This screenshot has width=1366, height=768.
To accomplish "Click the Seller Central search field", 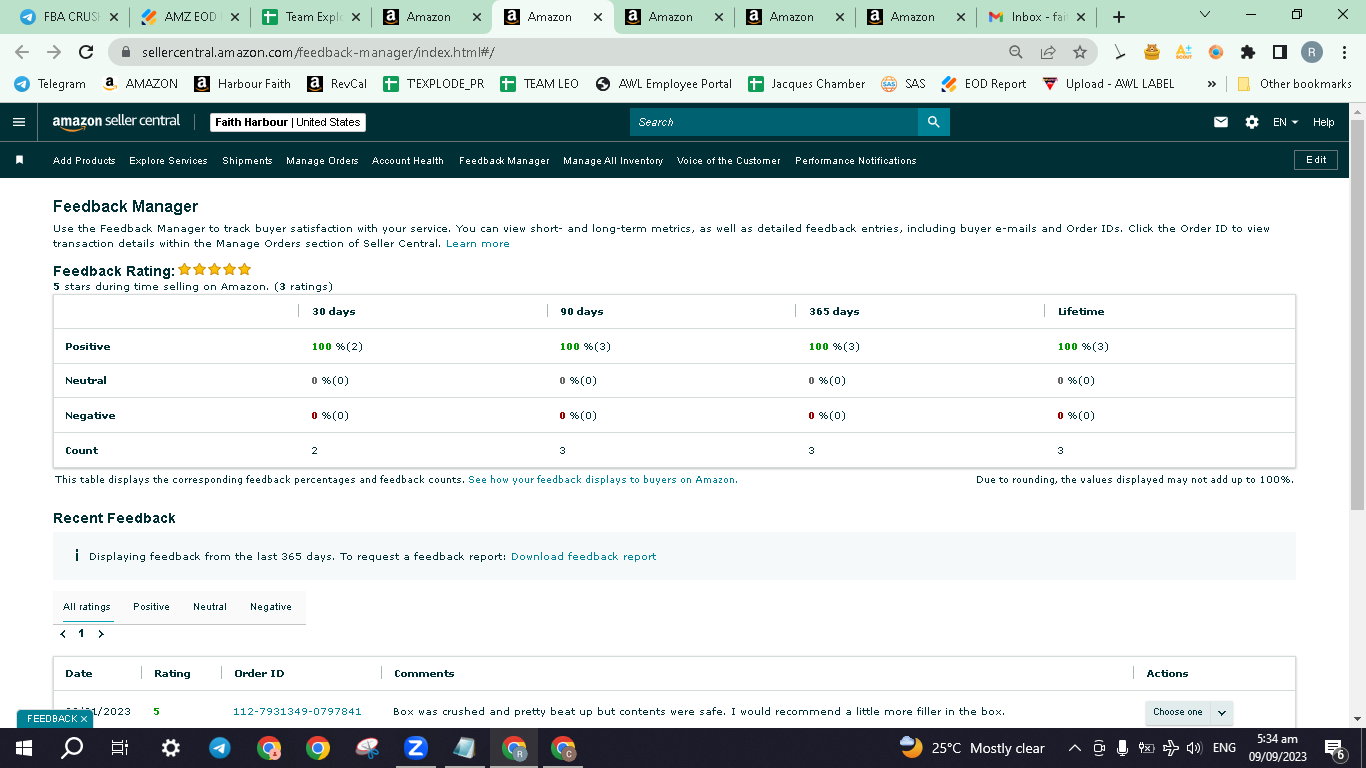I will point(774,122).
